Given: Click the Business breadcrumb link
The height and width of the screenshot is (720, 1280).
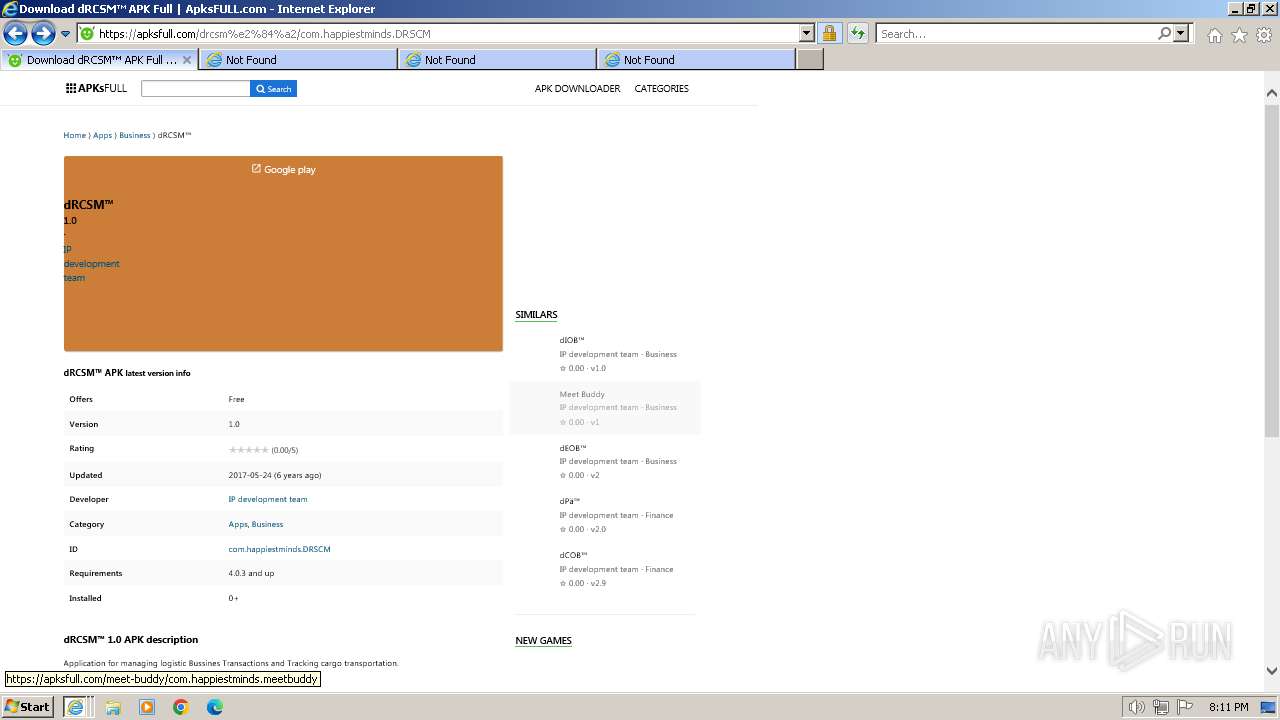Looking at the screenshot, I should point(134,135).
